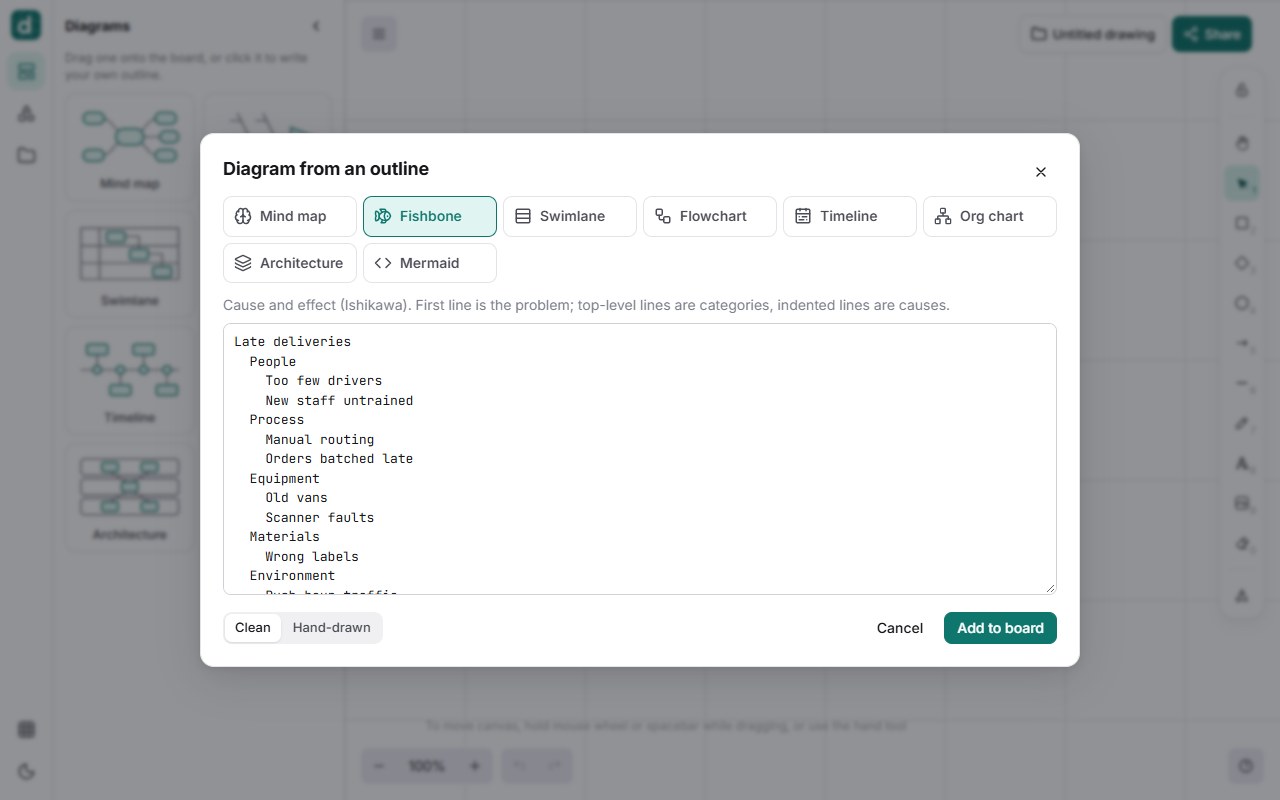Select the Hand pan tool
The width and height of the screenshot is (1280, 800).
(1242, 143)
